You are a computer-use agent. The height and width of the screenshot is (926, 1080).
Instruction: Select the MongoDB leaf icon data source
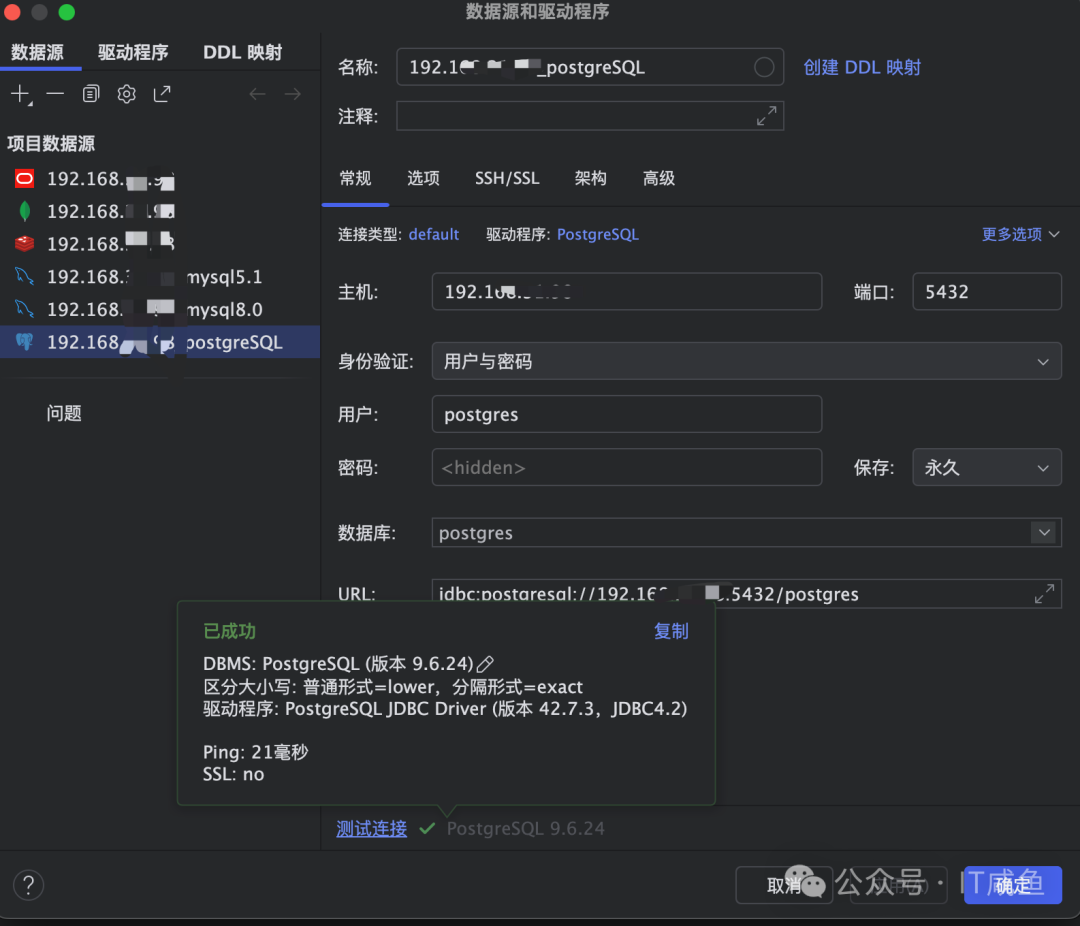[x=25, y=211]
